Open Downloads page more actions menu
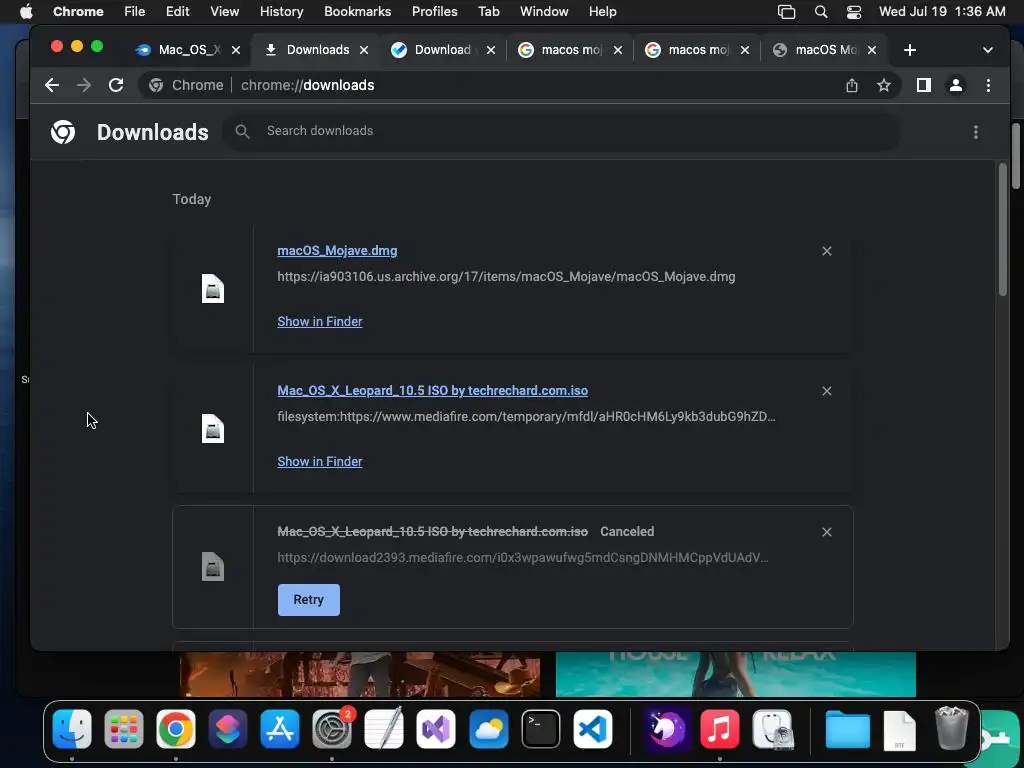 tap(976, 132)
